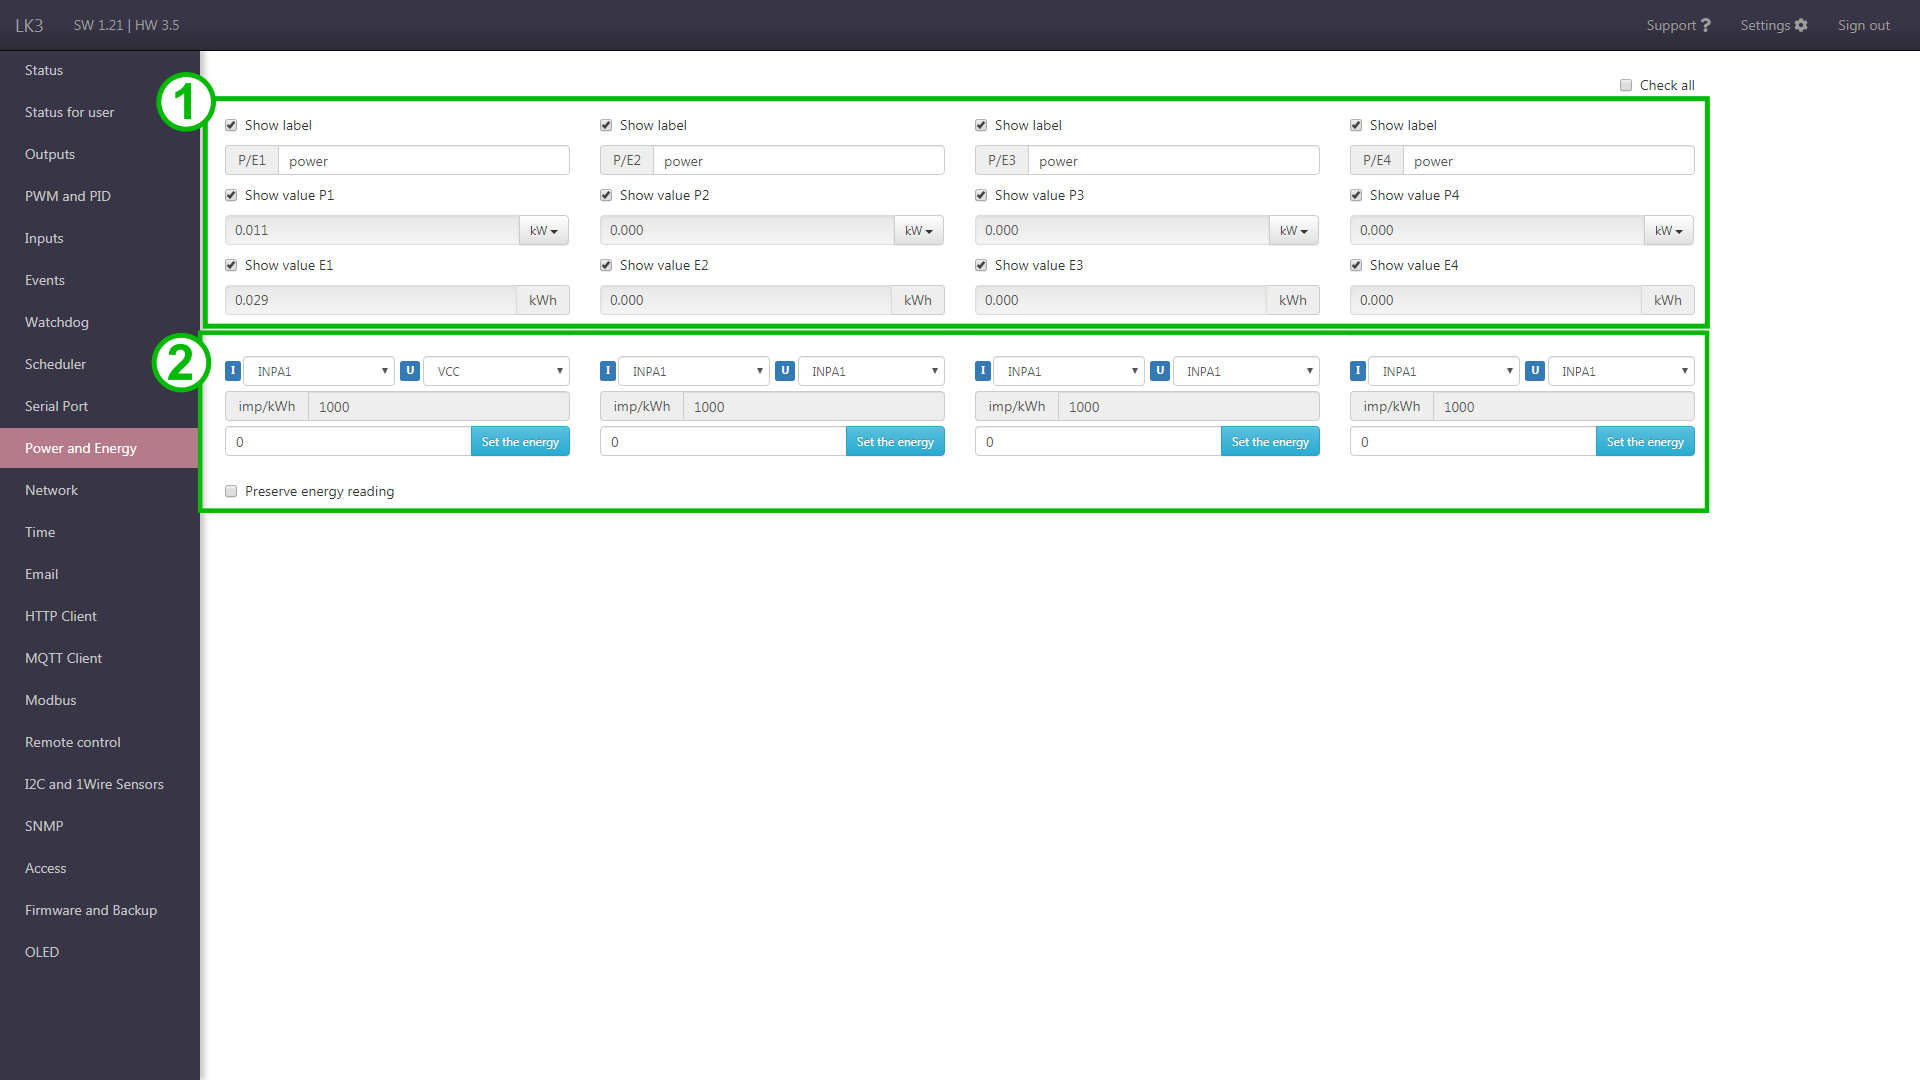
Task: Open the kW unit dropdown for P1
Action: (x=544, y=230)
